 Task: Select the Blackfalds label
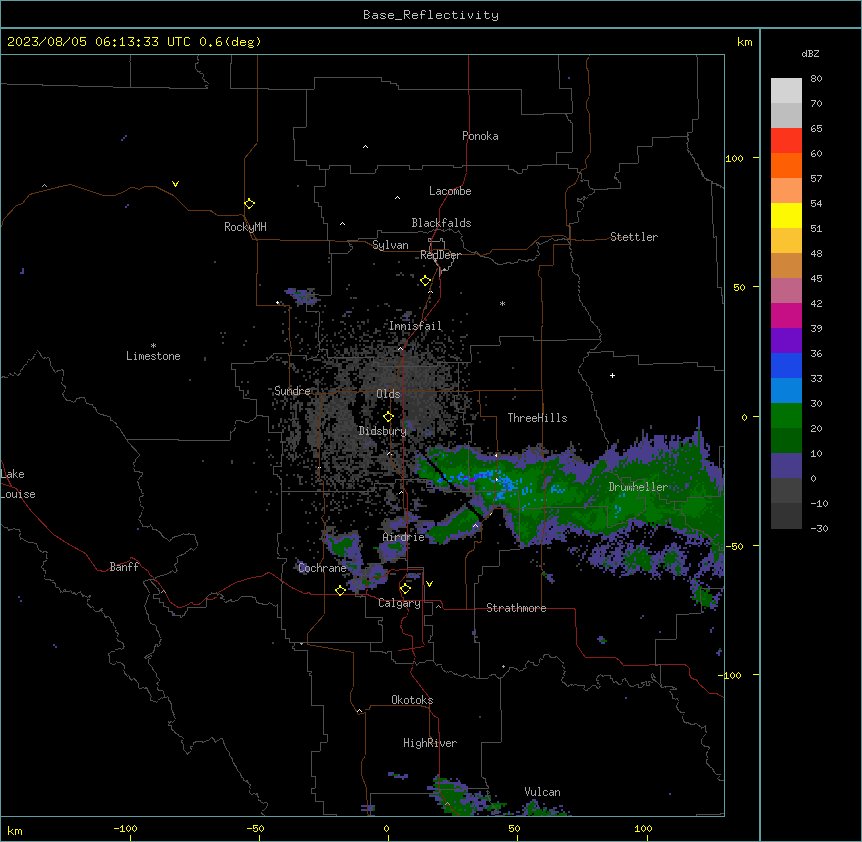441,223
